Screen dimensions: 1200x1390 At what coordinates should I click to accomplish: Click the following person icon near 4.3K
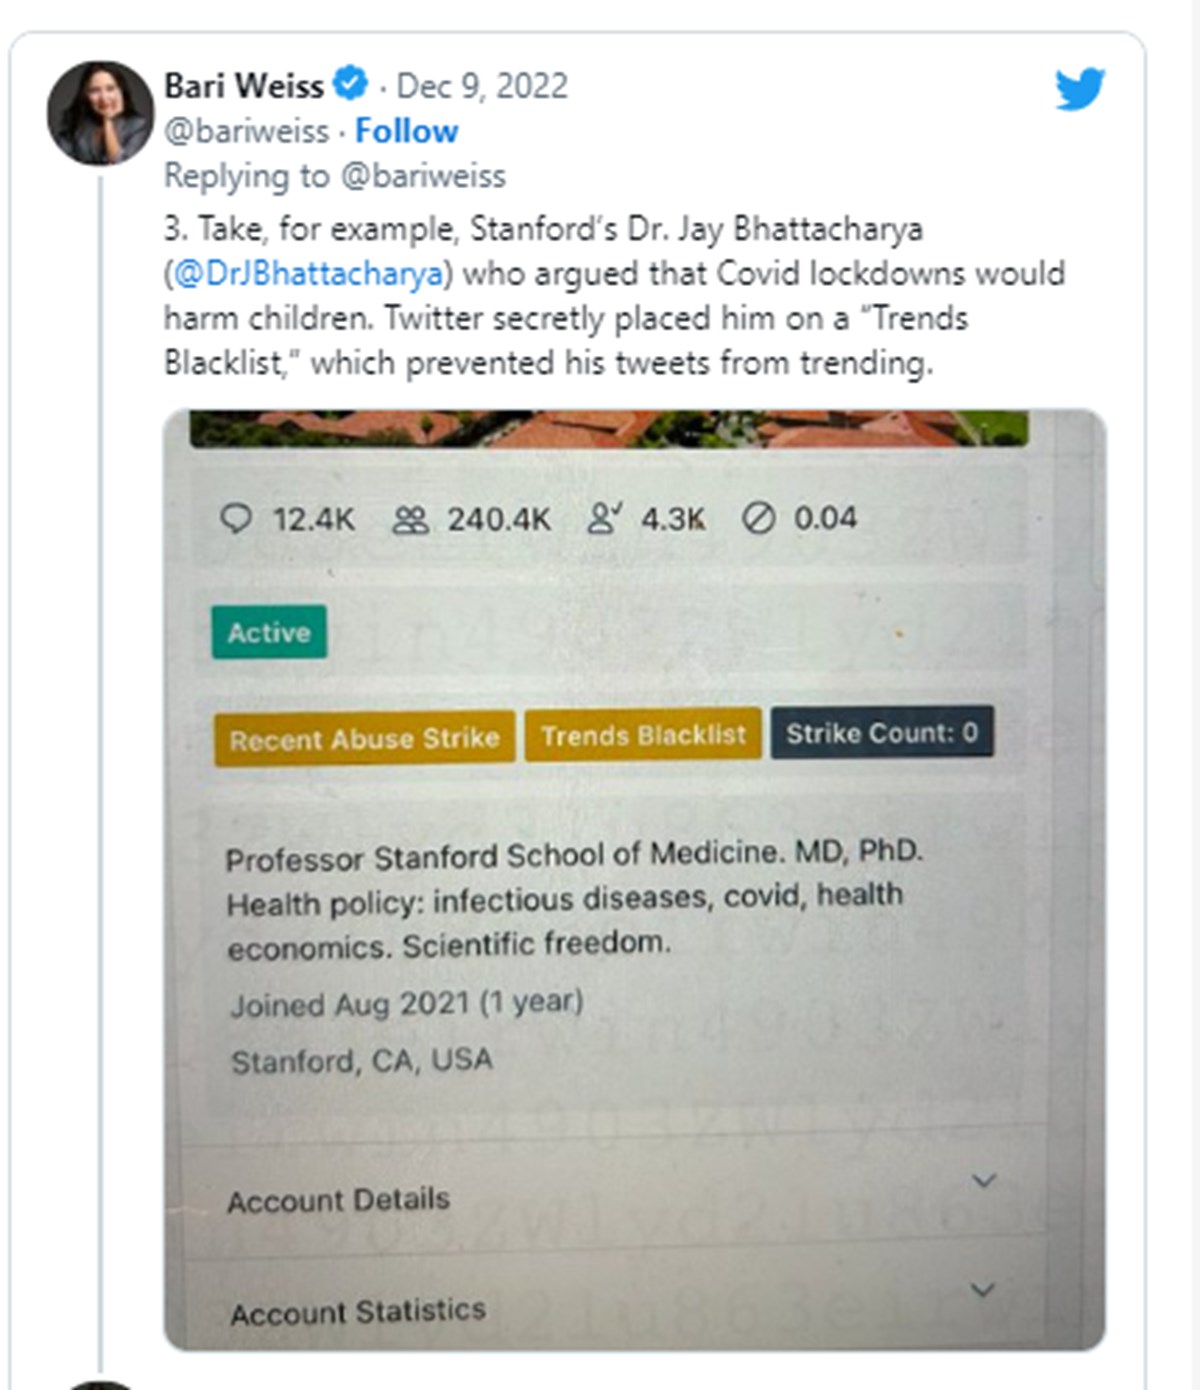coord(604,517)
